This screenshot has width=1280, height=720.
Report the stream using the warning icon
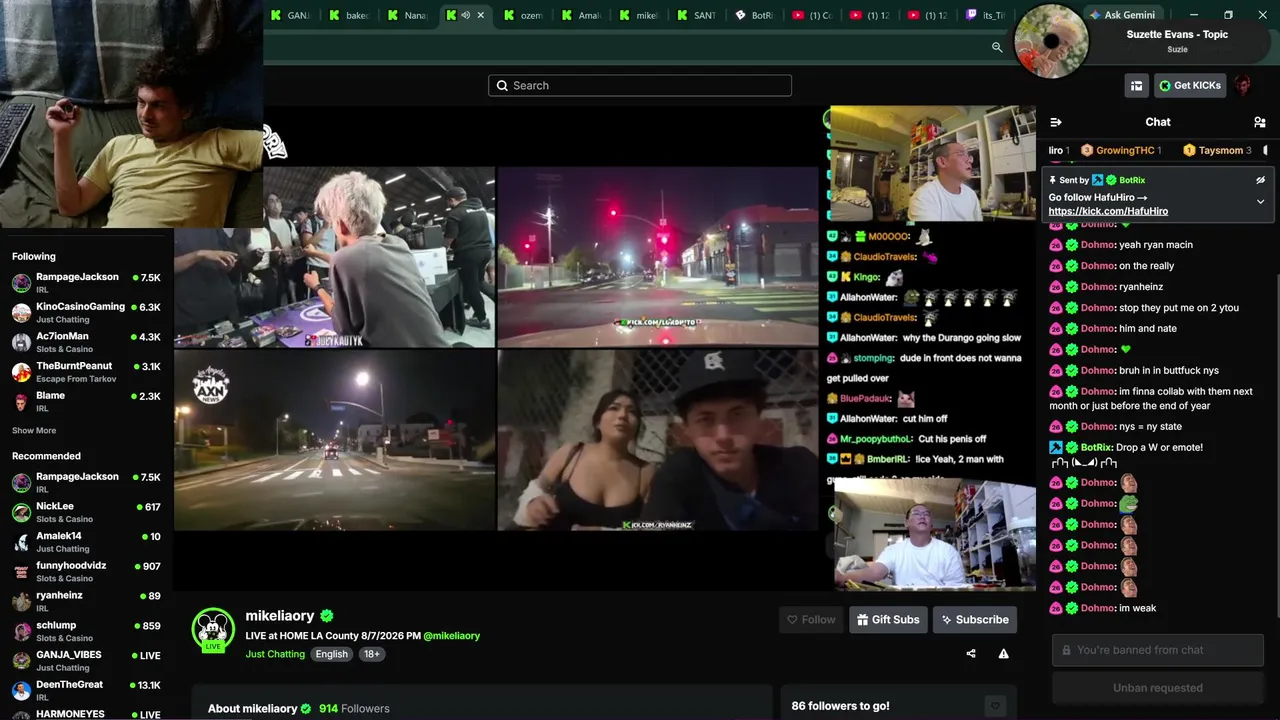[1003, 654]
